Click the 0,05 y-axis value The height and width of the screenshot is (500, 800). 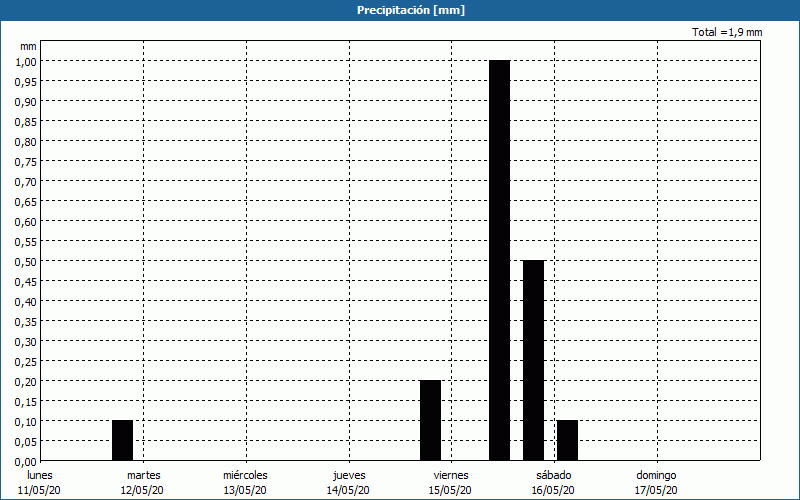(x=26, y=441)
